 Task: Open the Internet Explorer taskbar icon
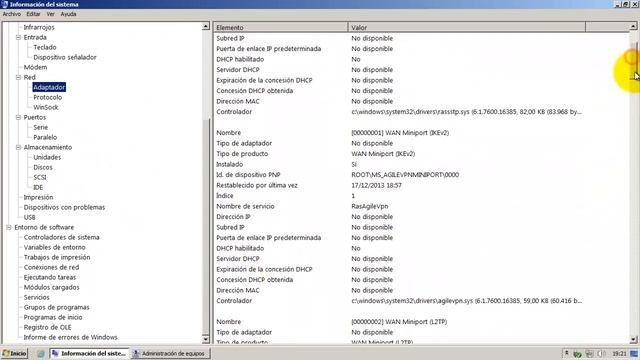pyautogui.click(x=40, y=354)
